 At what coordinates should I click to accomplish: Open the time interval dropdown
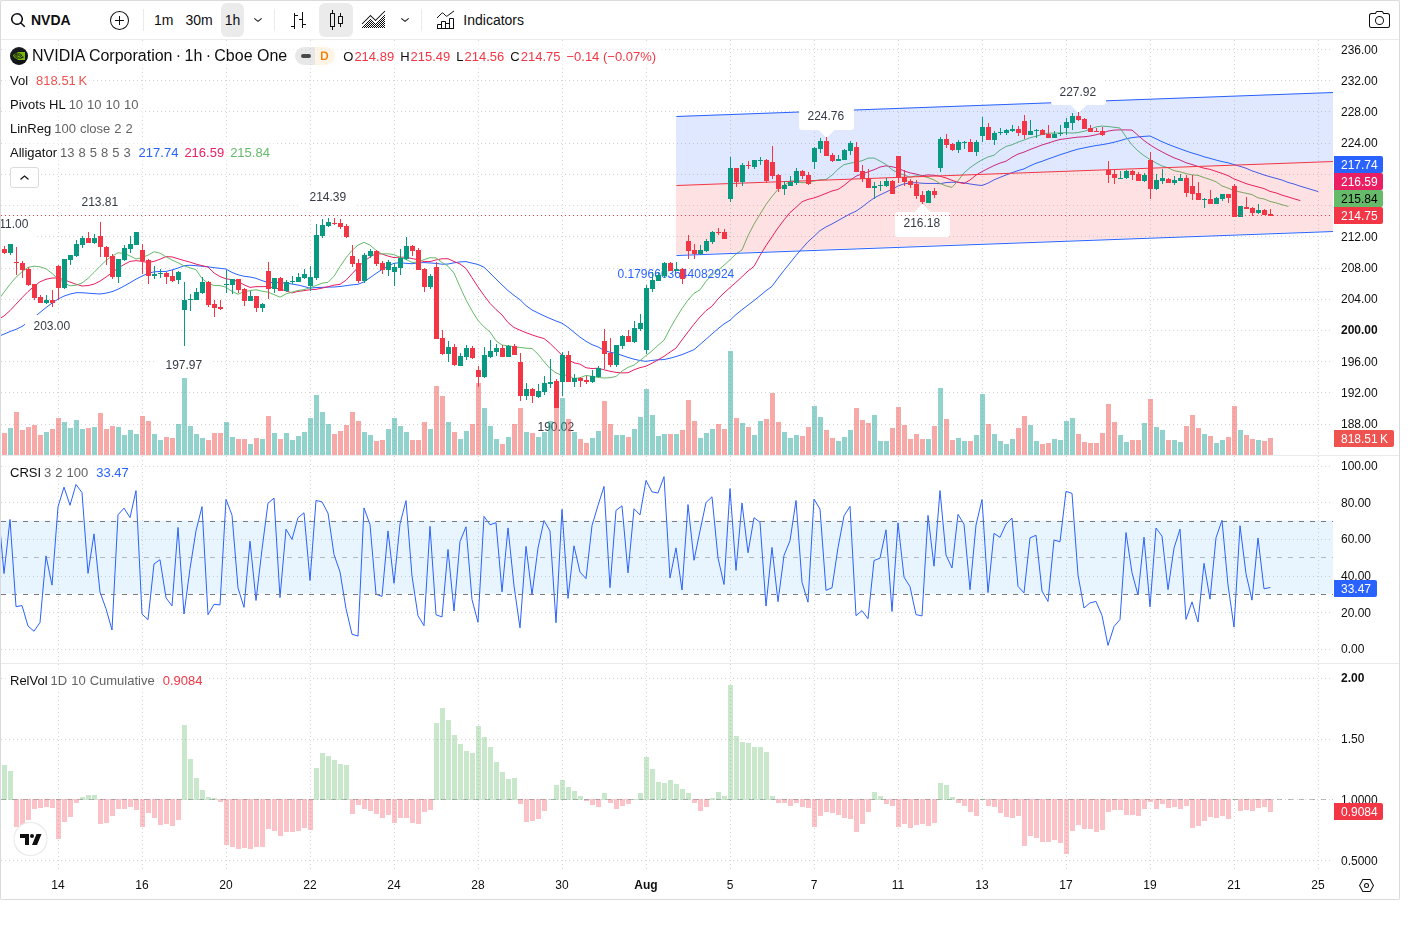[258, 20]
